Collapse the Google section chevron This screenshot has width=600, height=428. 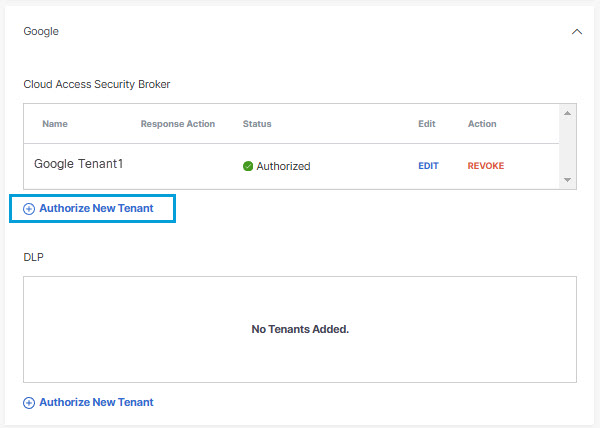pos(577,32)
